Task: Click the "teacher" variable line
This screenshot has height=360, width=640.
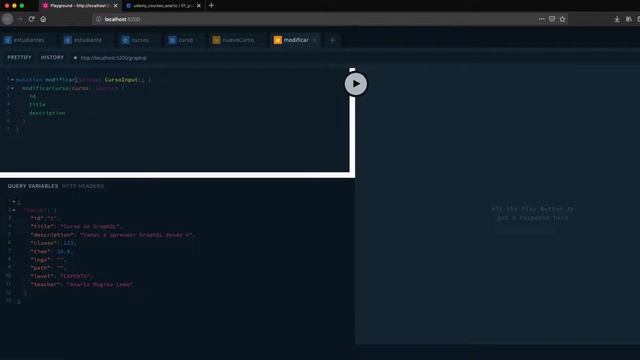Action: (82, 284)
